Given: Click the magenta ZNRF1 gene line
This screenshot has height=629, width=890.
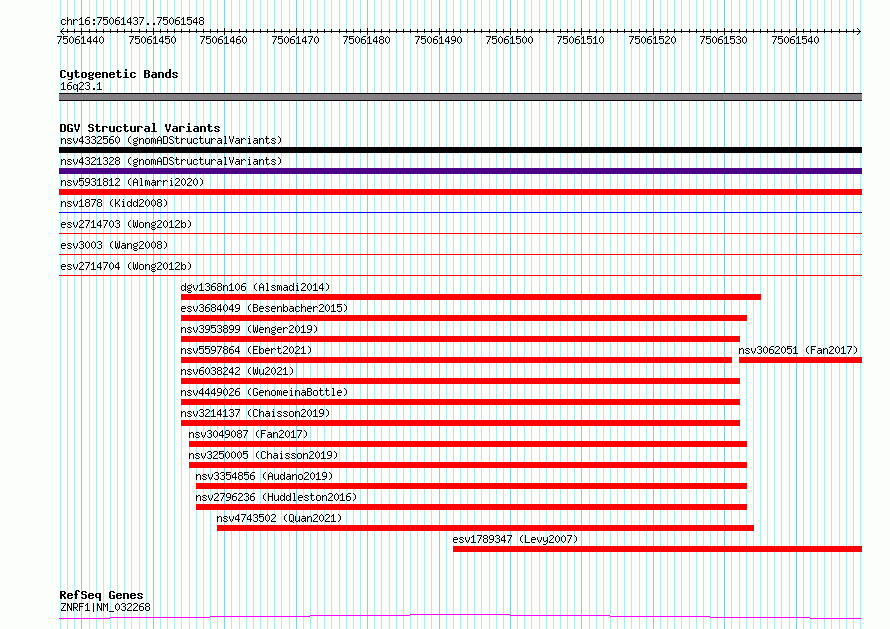Looking at the screenshot, I should click(x=460, y=617).
